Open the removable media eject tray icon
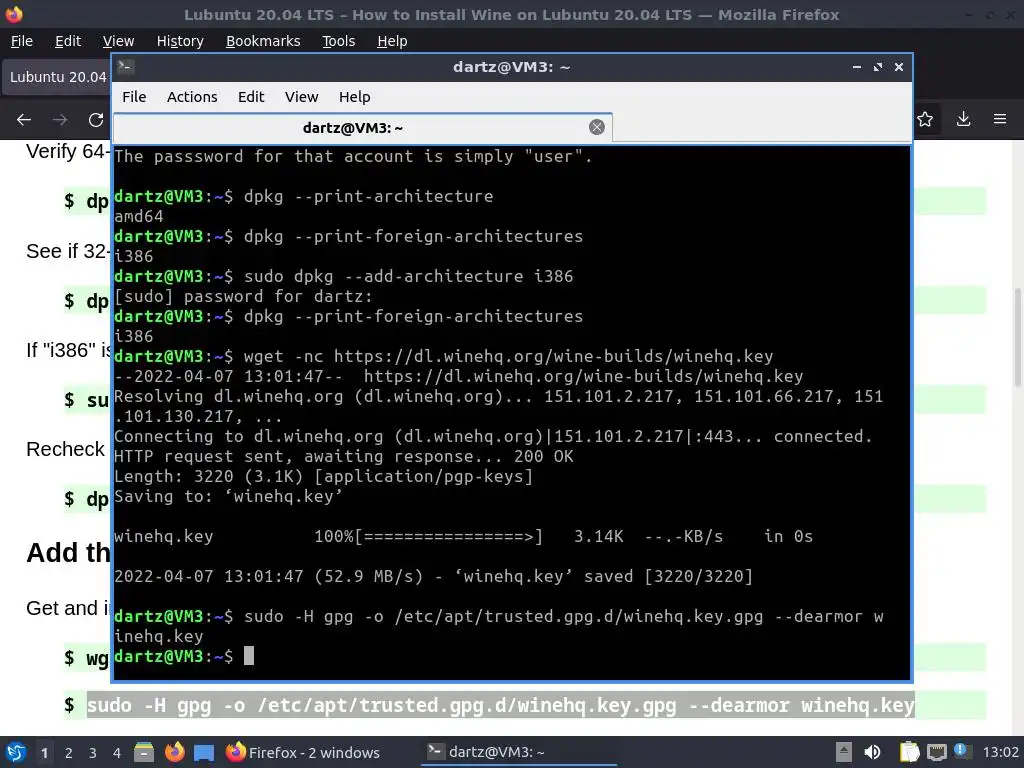Screen dimensions: 1024x768 [x=844, y=752]
